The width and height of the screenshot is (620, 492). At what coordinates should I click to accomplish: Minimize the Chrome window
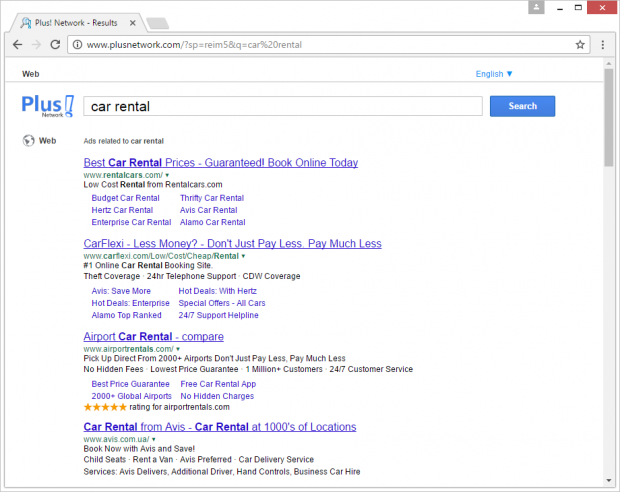point(560,8)
